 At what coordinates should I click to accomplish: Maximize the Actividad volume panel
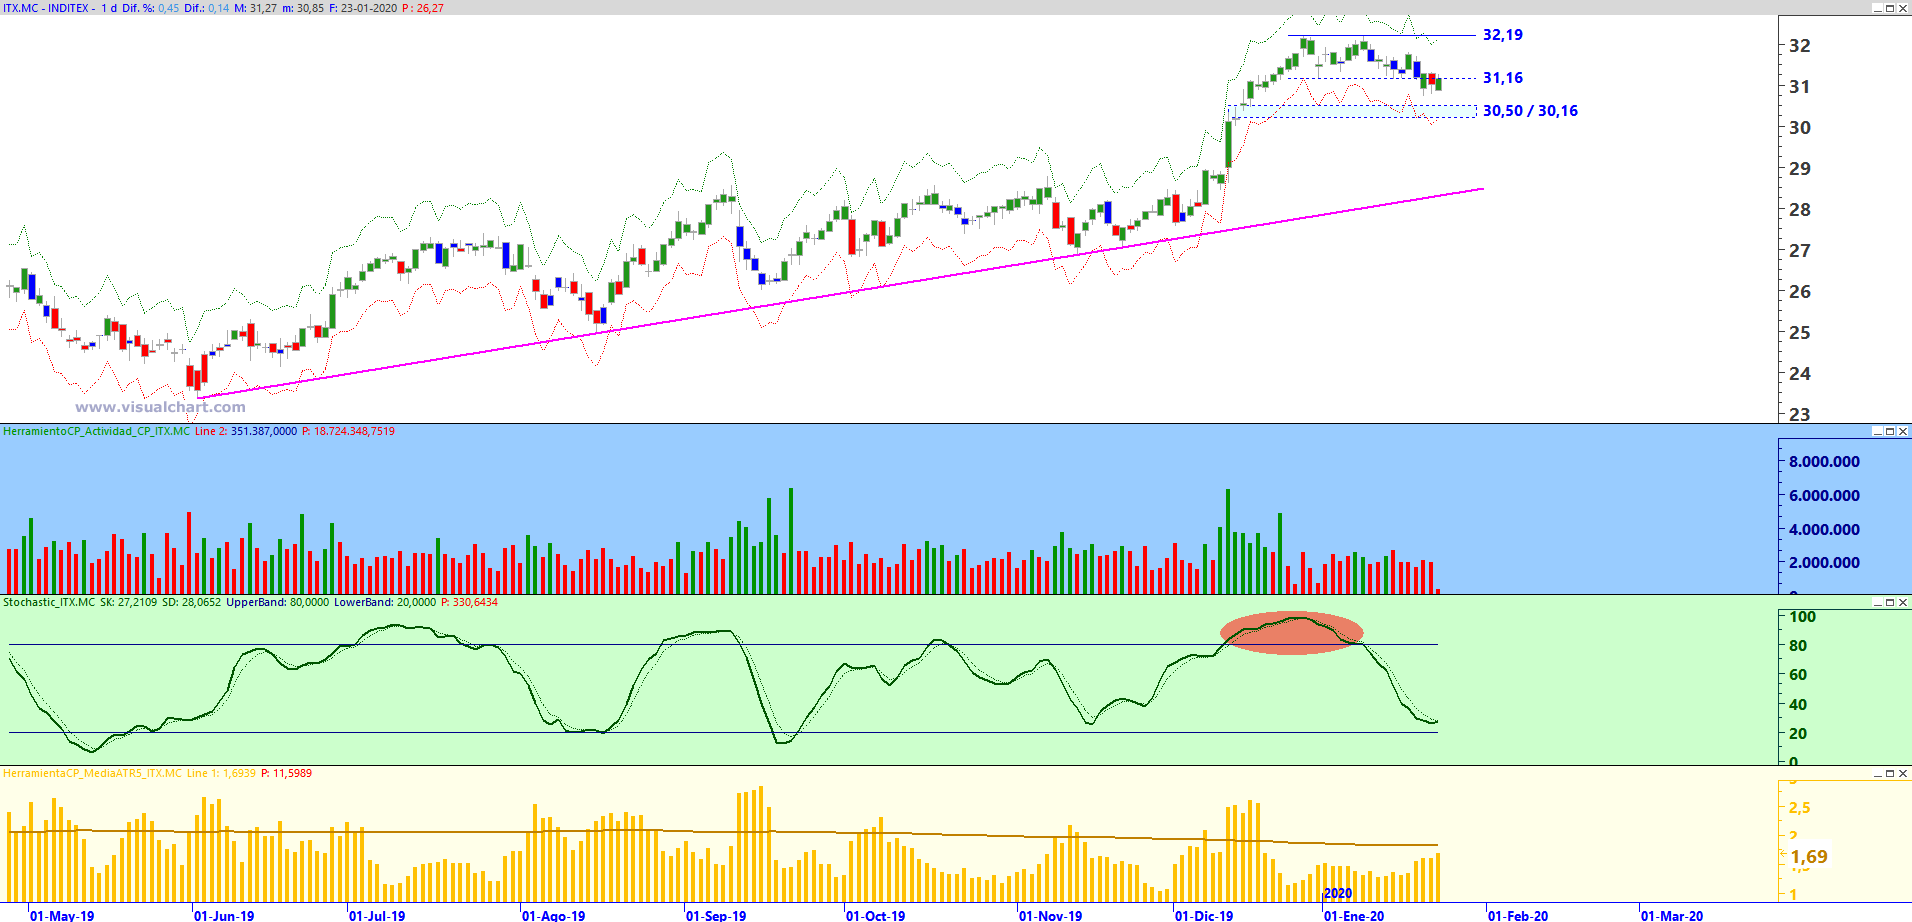tap(1889, 432)
